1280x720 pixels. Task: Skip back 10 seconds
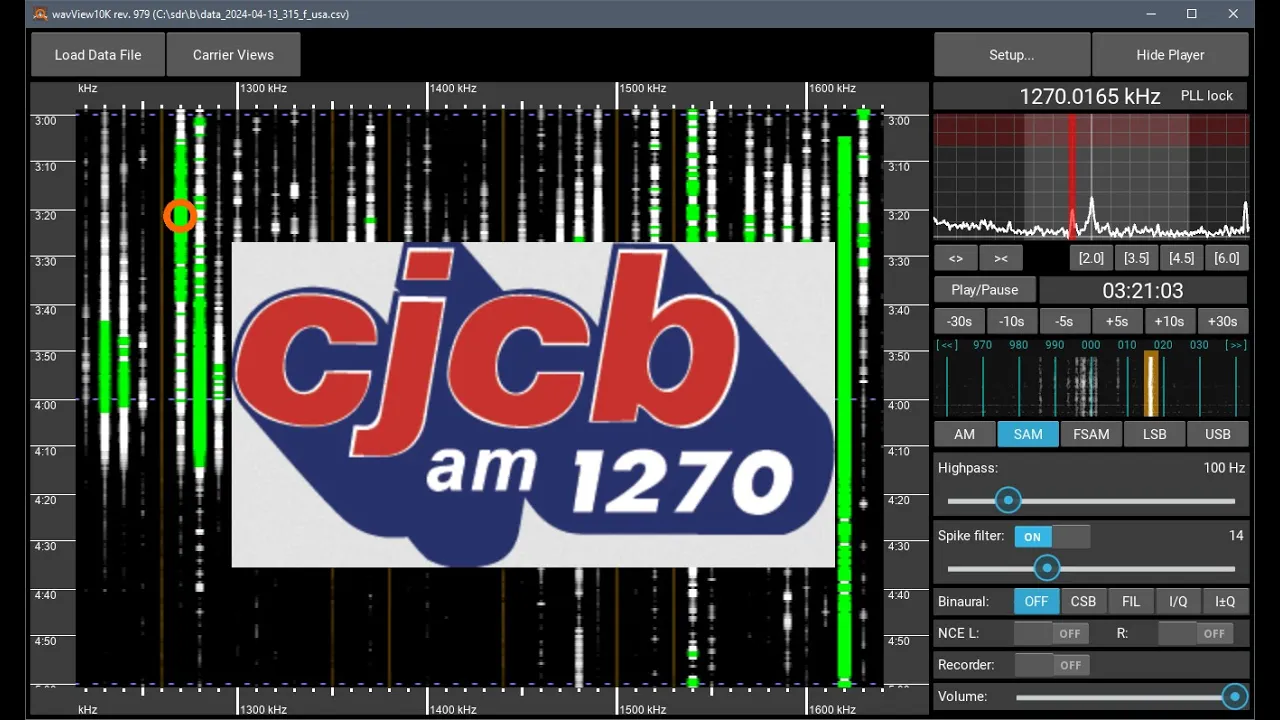click(1012, 321)
